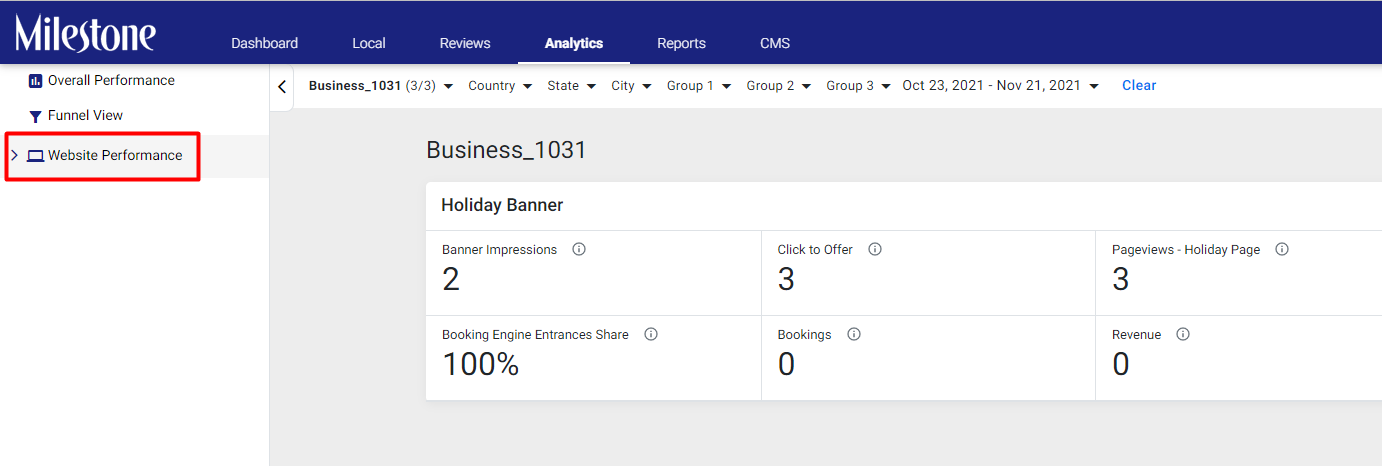Switch to the Local tab
The width and height of the screenshot is (1382, 466).
369,43
